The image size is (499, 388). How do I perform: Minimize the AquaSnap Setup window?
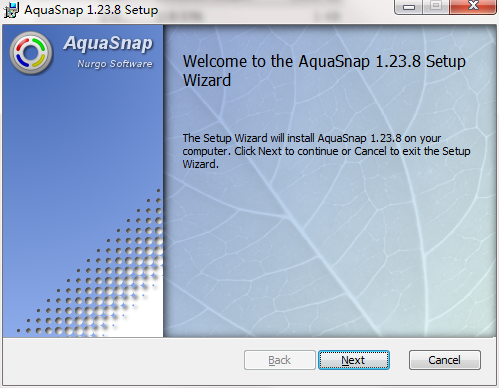[x=408, y=7]
